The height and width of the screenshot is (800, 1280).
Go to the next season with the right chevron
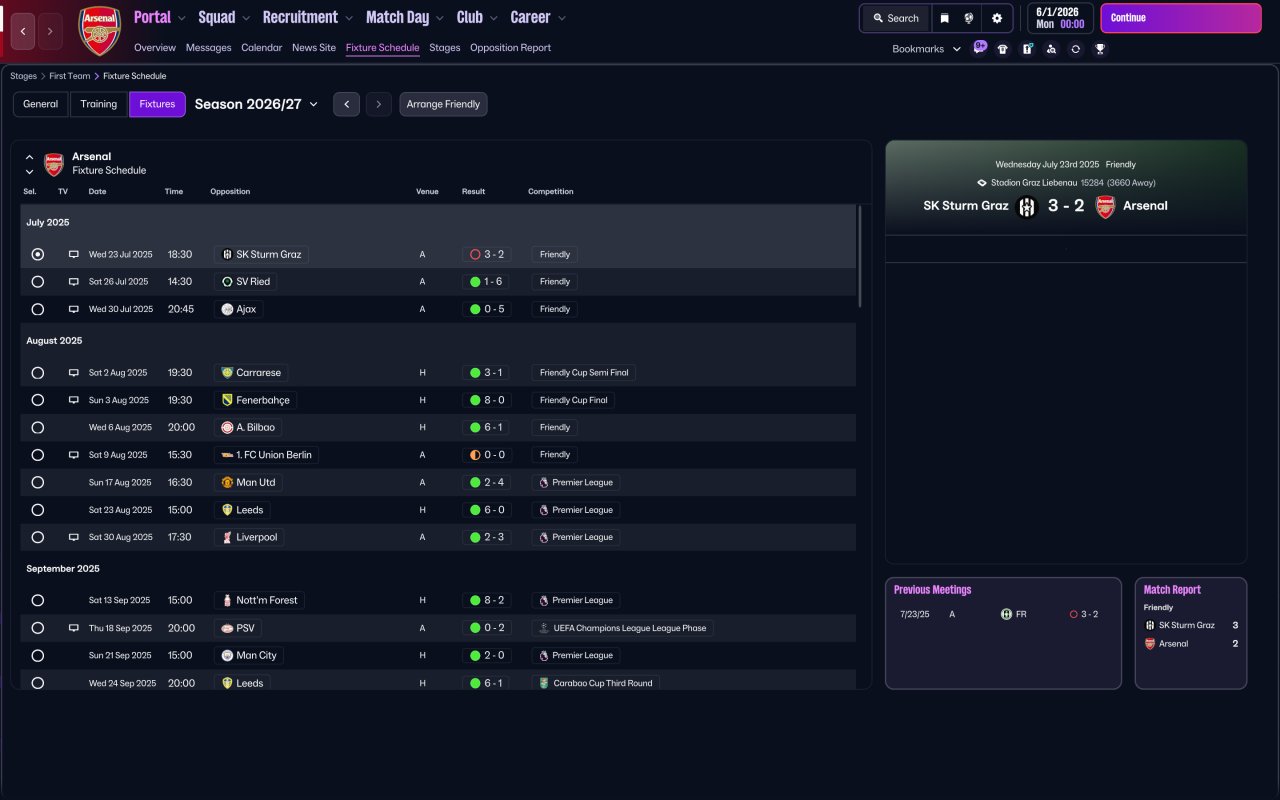378,104
